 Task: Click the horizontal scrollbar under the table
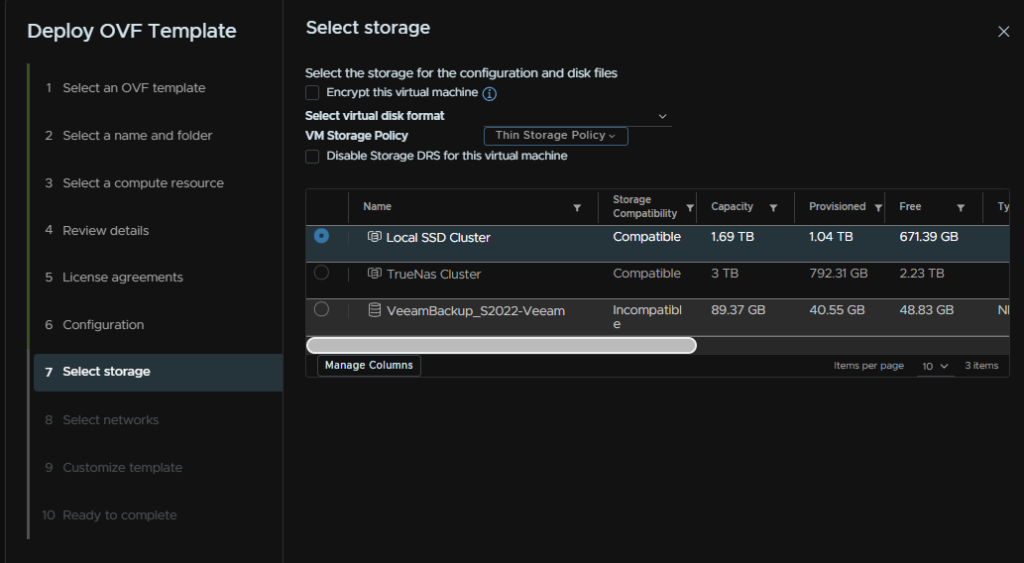coord(501,346)
